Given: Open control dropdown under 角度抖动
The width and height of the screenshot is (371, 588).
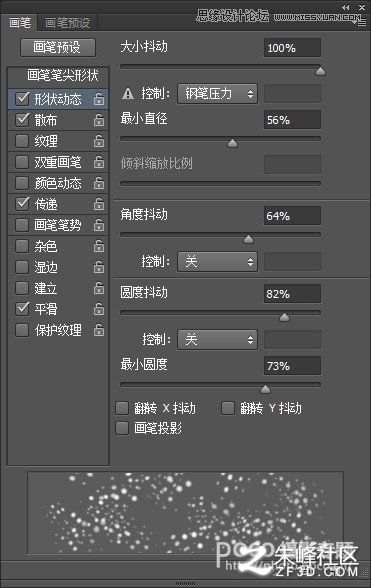Looking at the screenshot, I should coord(218,261).
